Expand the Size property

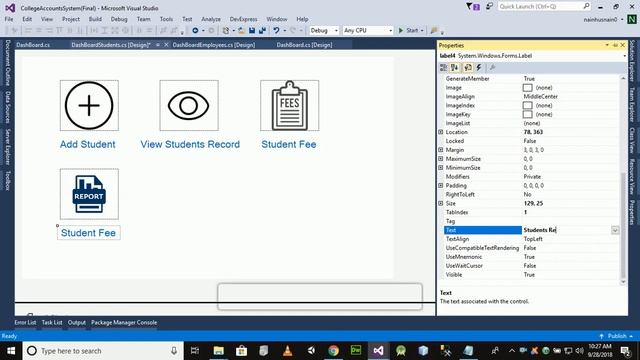(441, 203)
